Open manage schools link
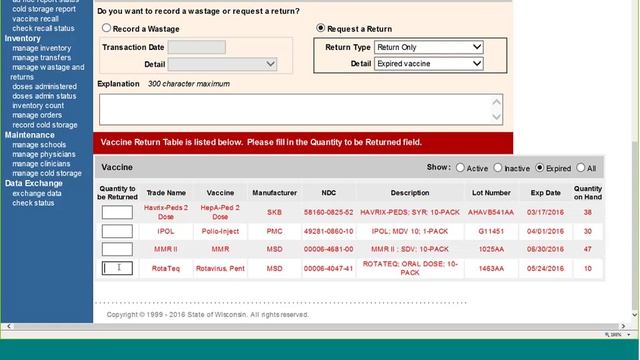The width and height of the screenshot is (640, 360). coord(39,144)
